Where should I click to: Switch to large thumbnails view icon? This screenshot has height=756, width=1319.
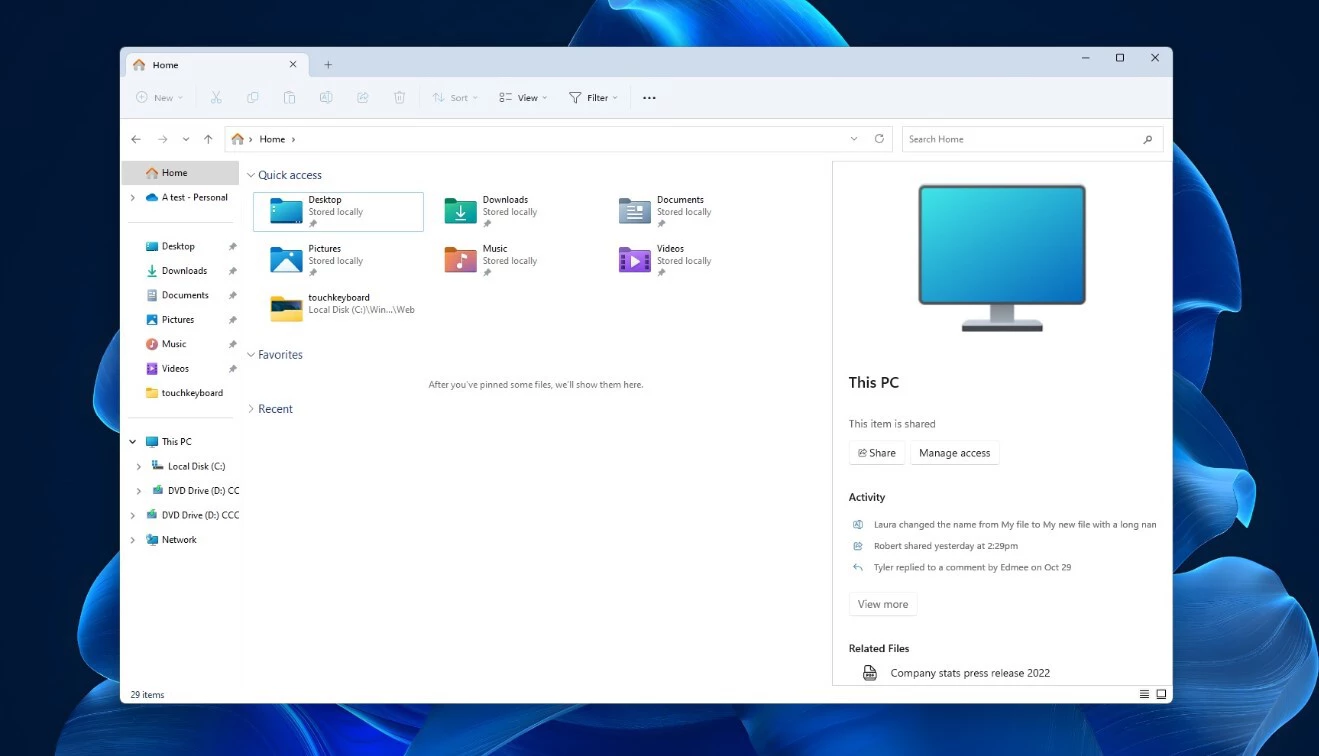point(1161,694)
